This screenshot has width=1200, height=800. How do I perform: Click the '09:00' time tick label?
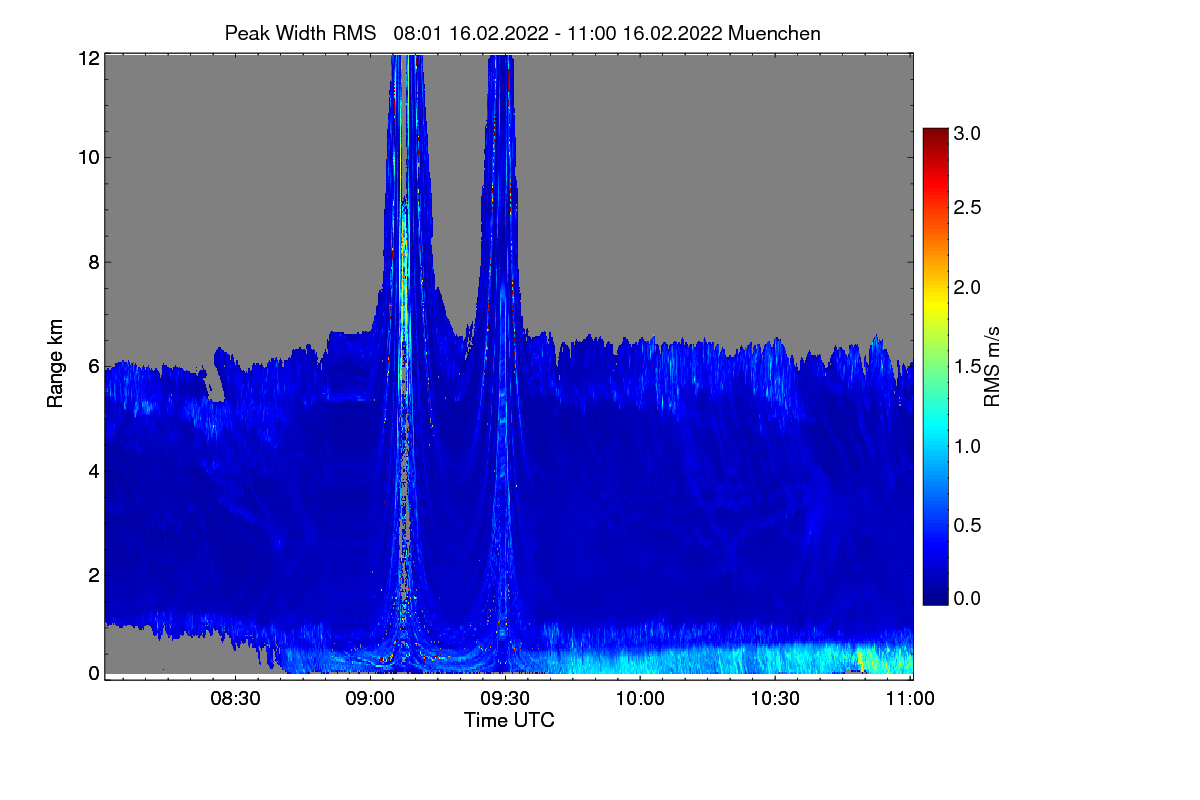pos(370,699)
